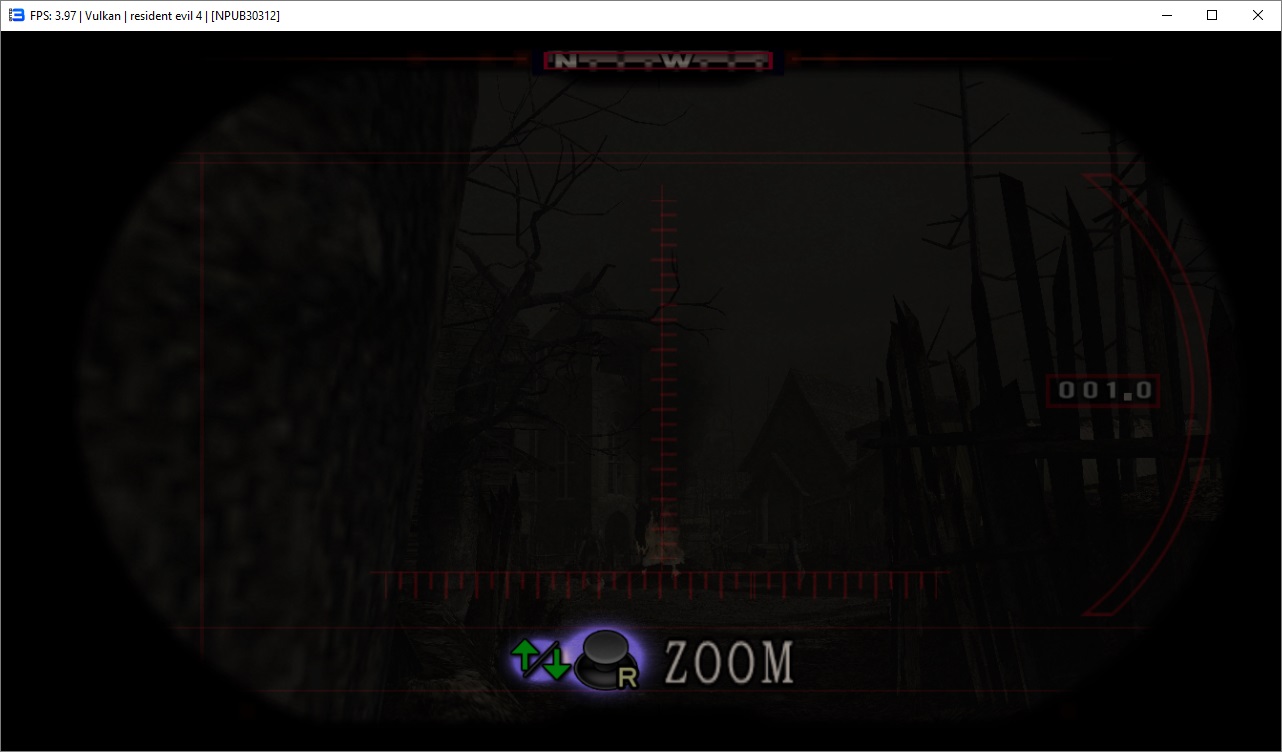Image resolution: width=1282 pixels, height=752 pixels.
Task: Click the green up-down arrows icon
Action: click(540, 661)
